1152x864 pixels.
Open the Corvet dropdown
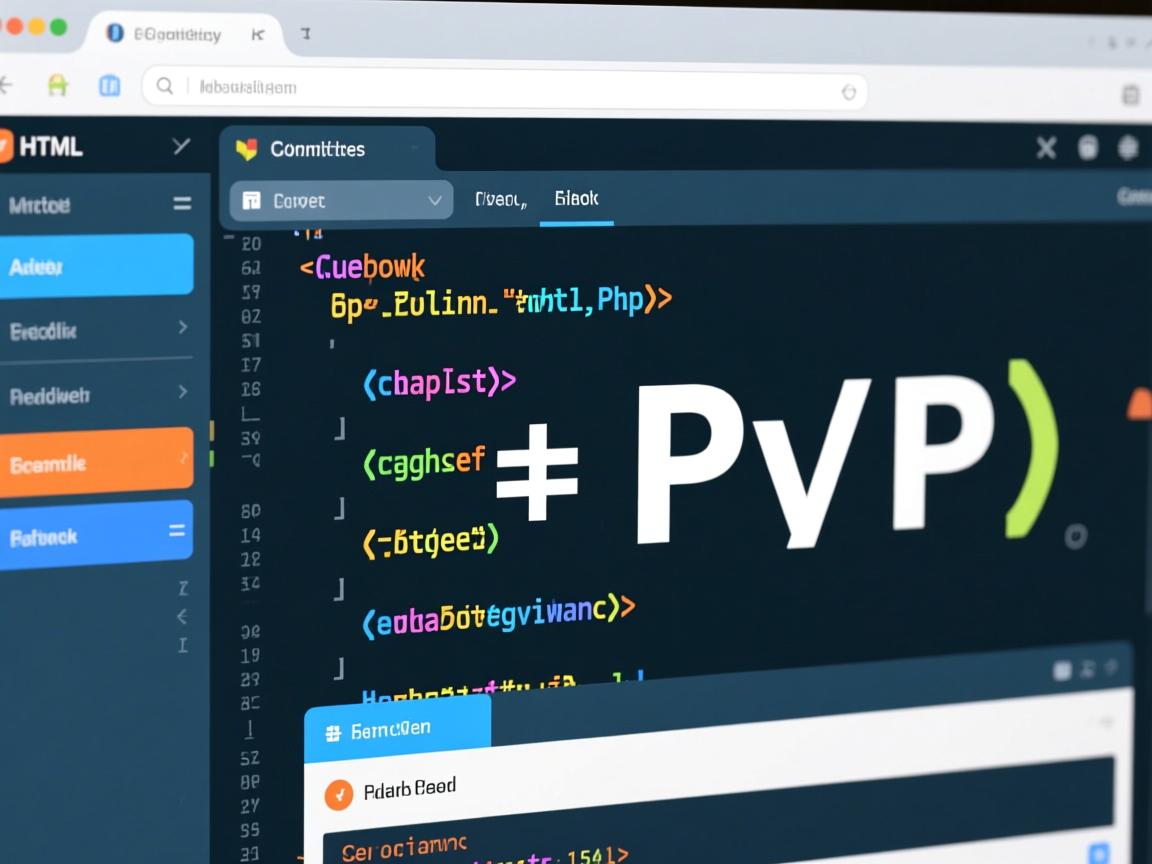tap(341, 200)
